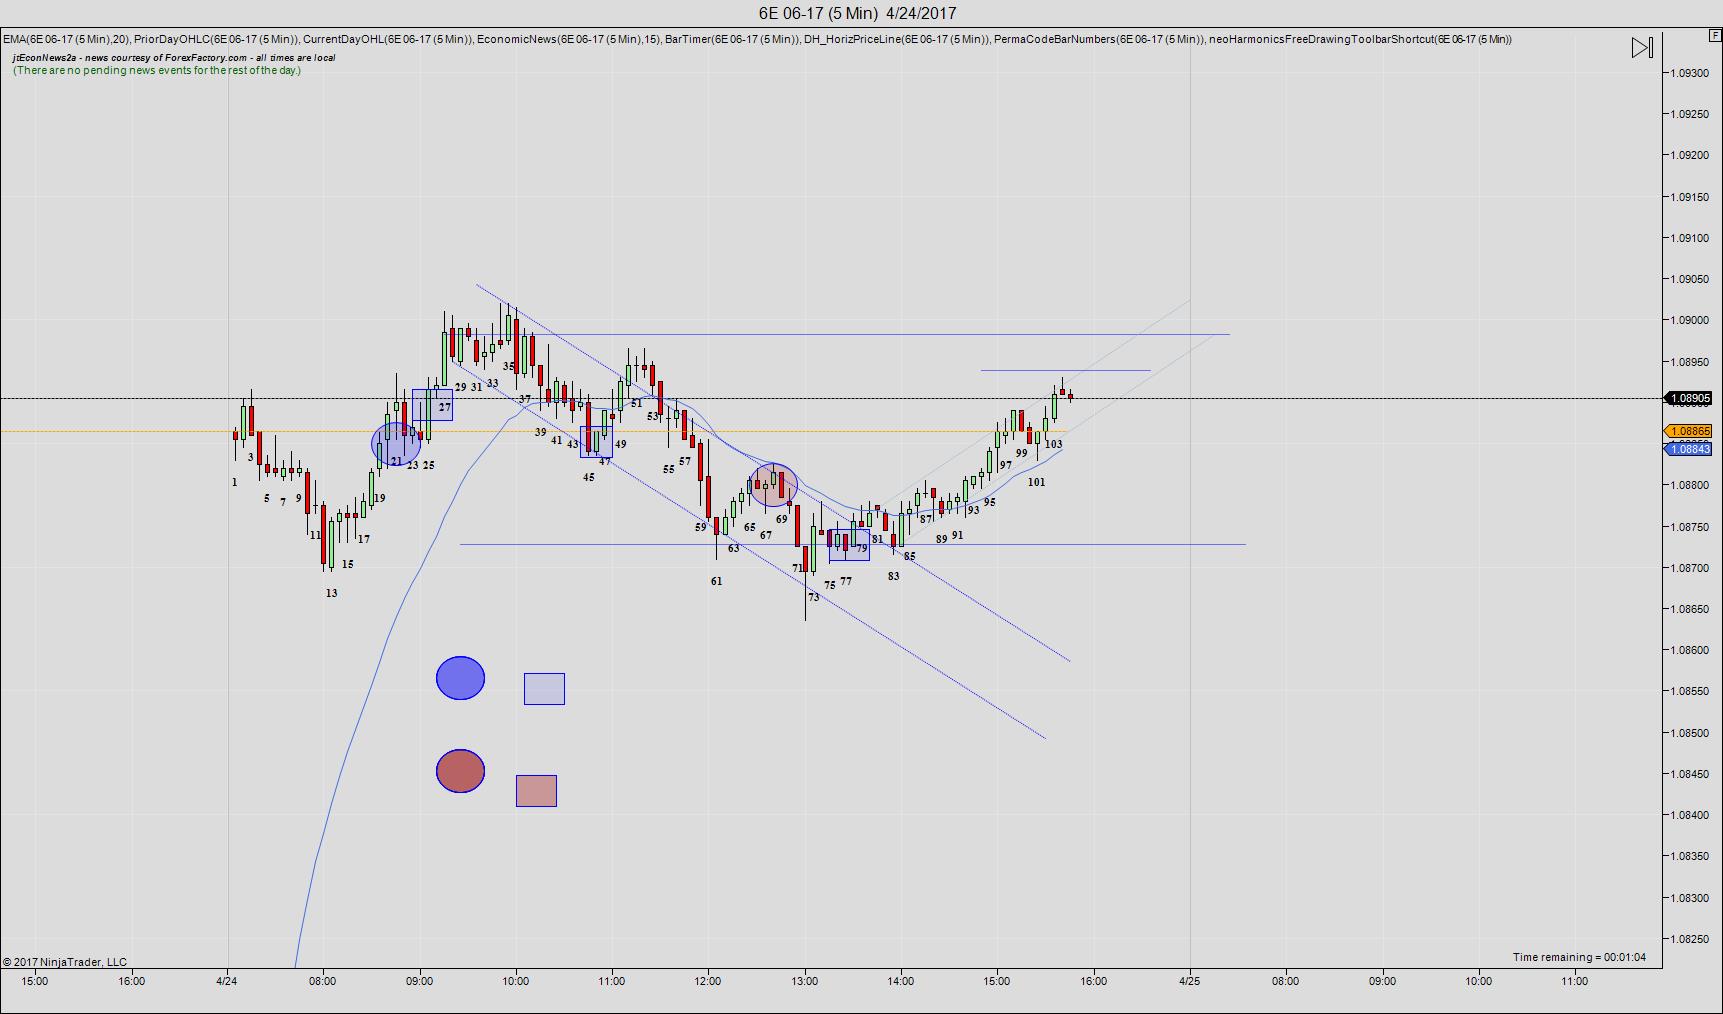Click the PriorDayOHLC indicator label
Viewport: 1723px width, 1014px height.
(x=216, y=39)
